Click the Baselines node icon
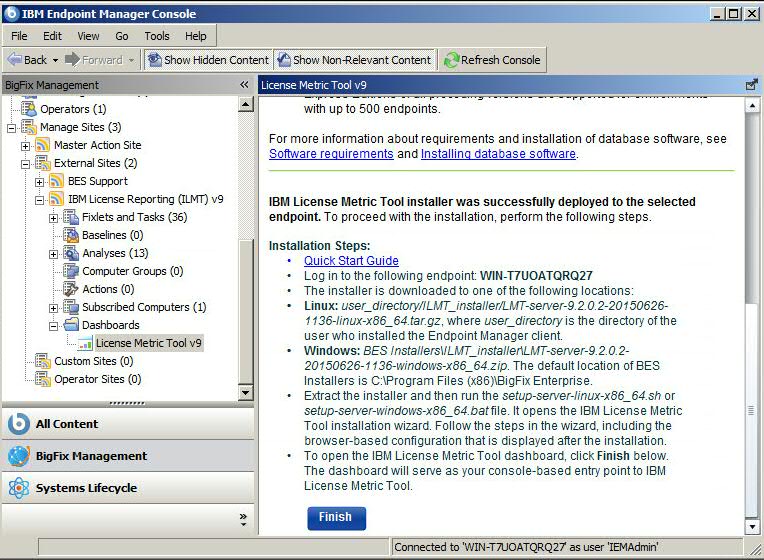 pos(71,235)
